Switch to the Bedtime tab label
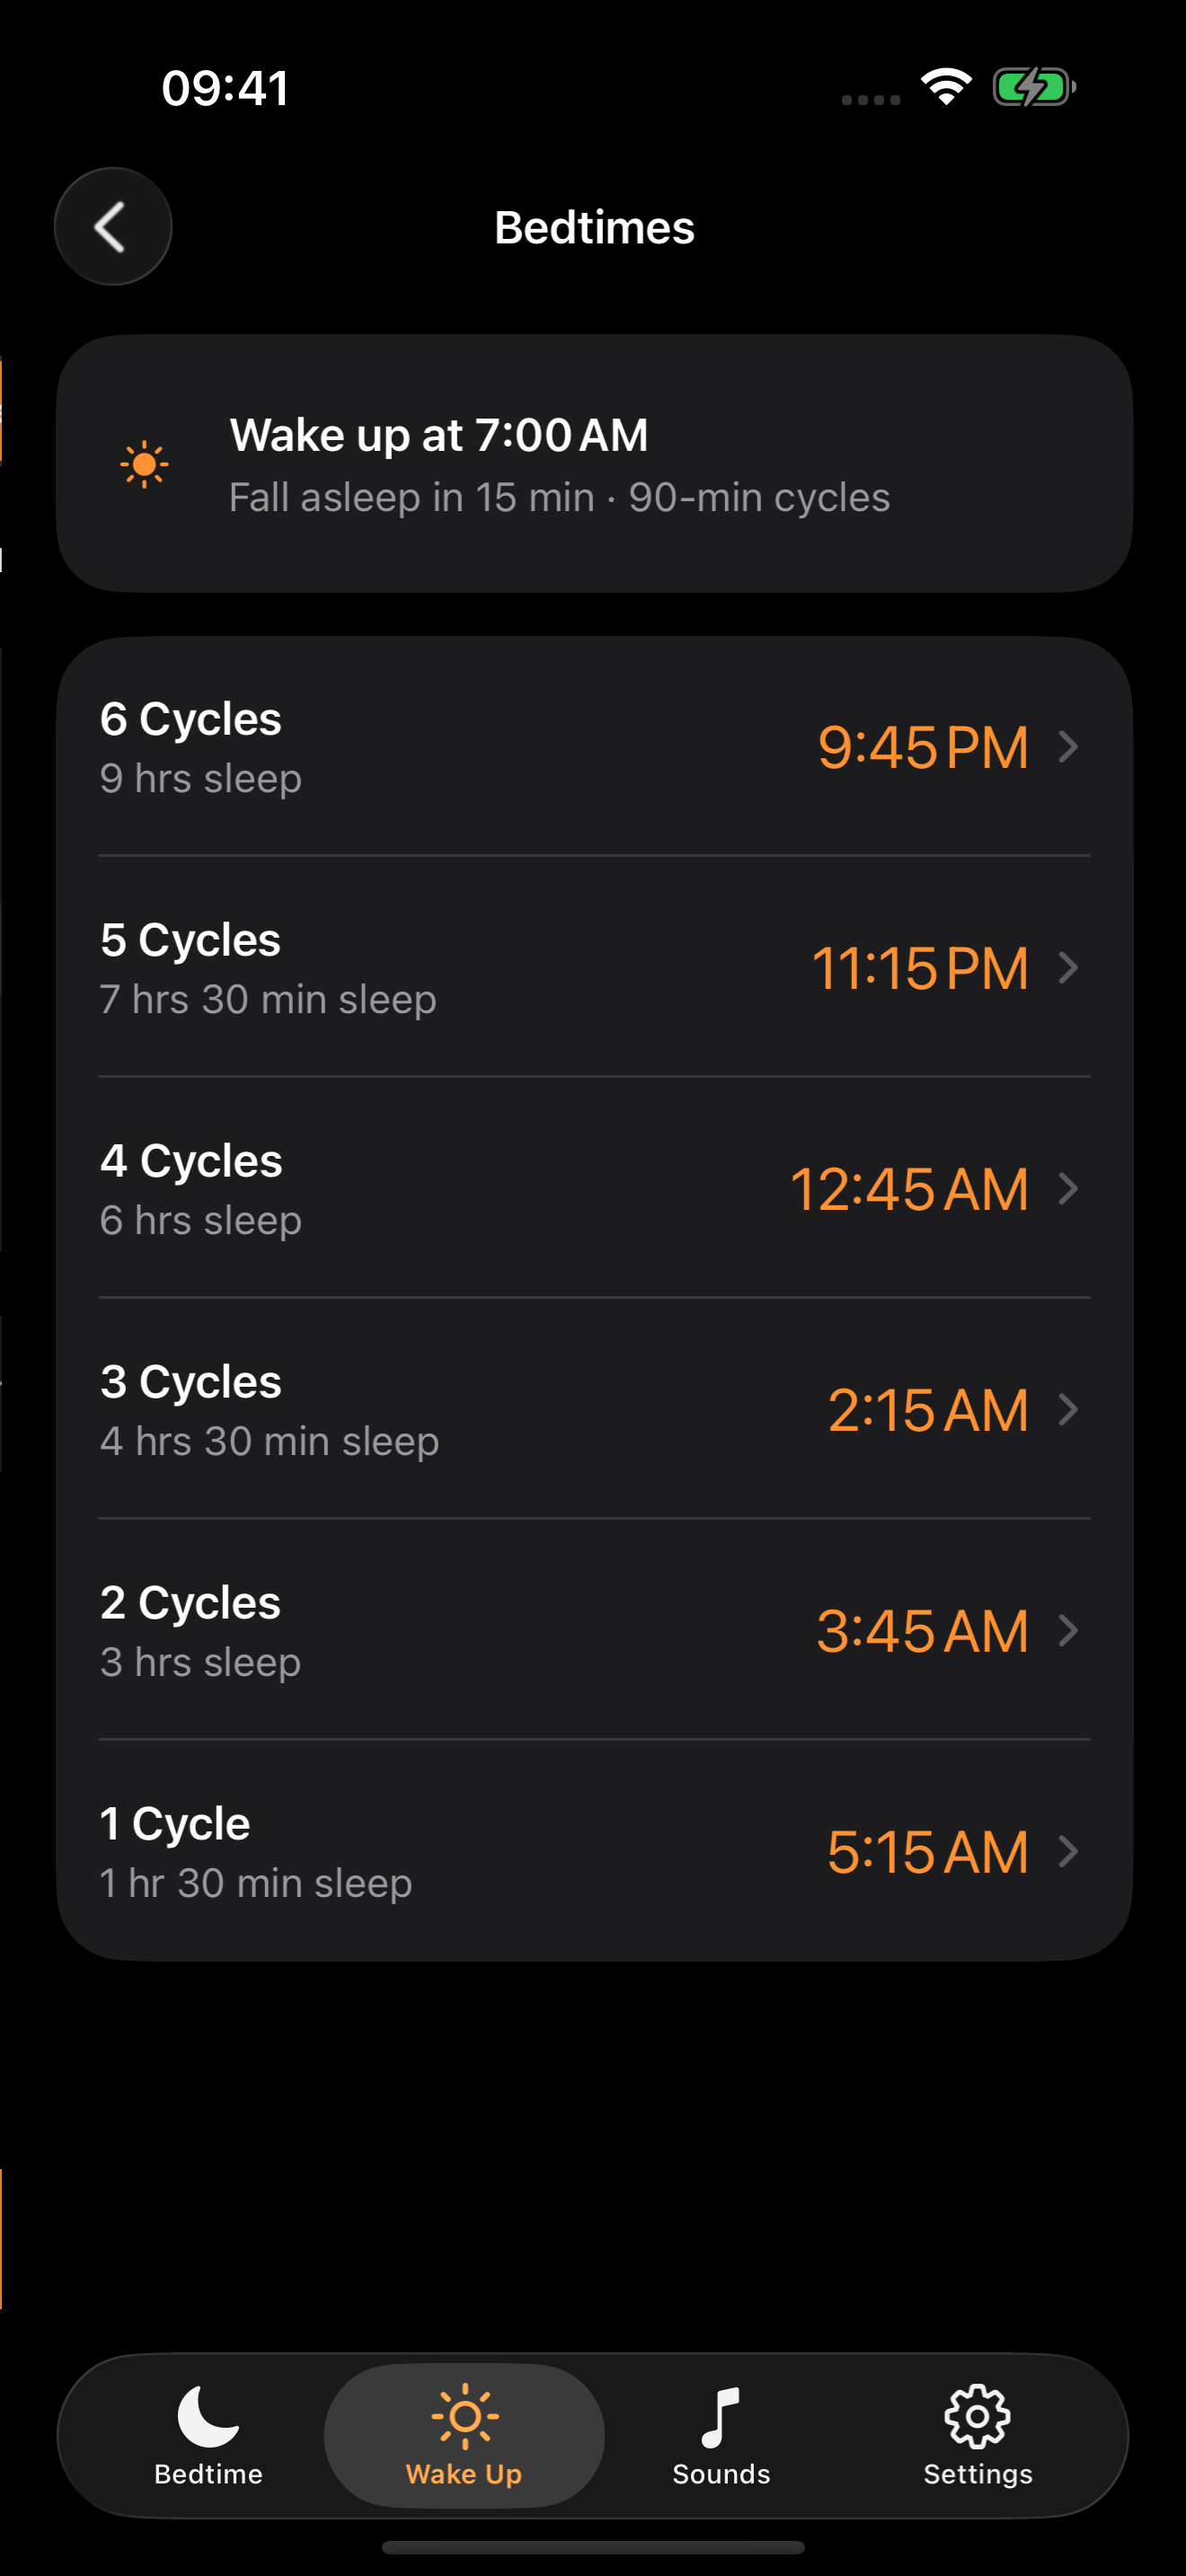The width and height of the screenshot is (1186, 2576). coord(208,2474)
